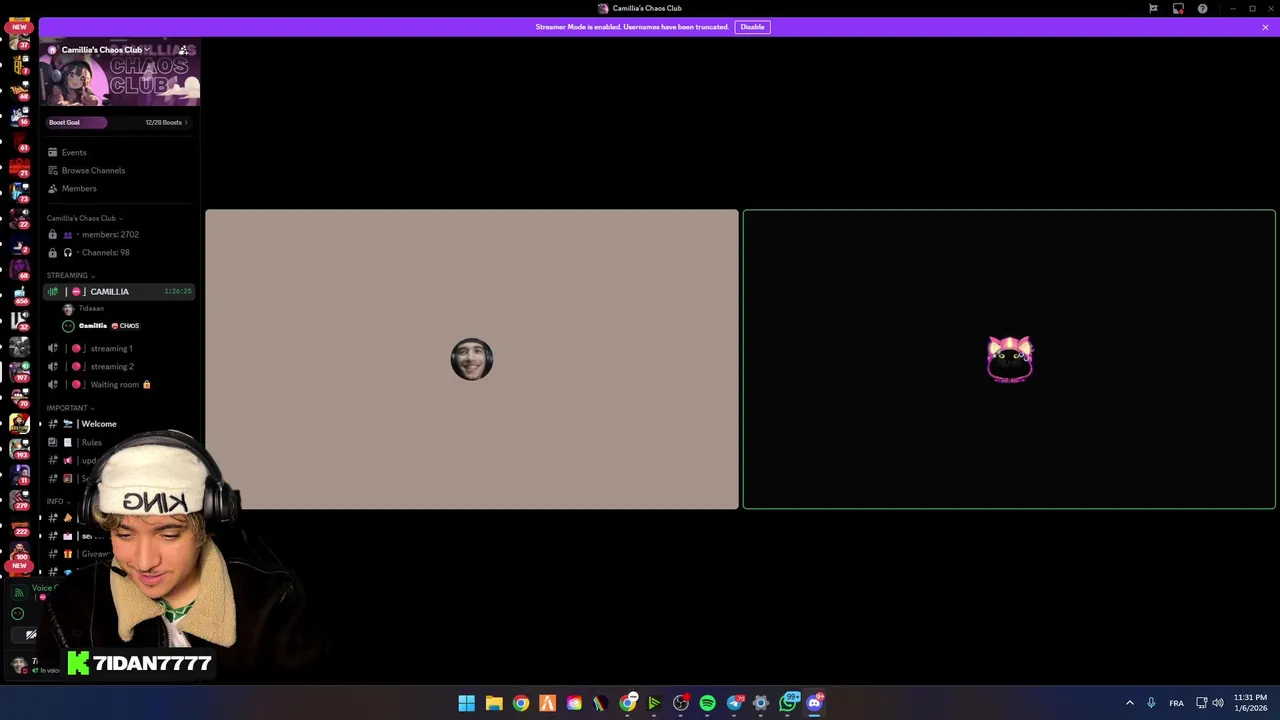This screenshot has width=1280, height=720.
Task: Open the Welcome text channel
Action: 120,424
